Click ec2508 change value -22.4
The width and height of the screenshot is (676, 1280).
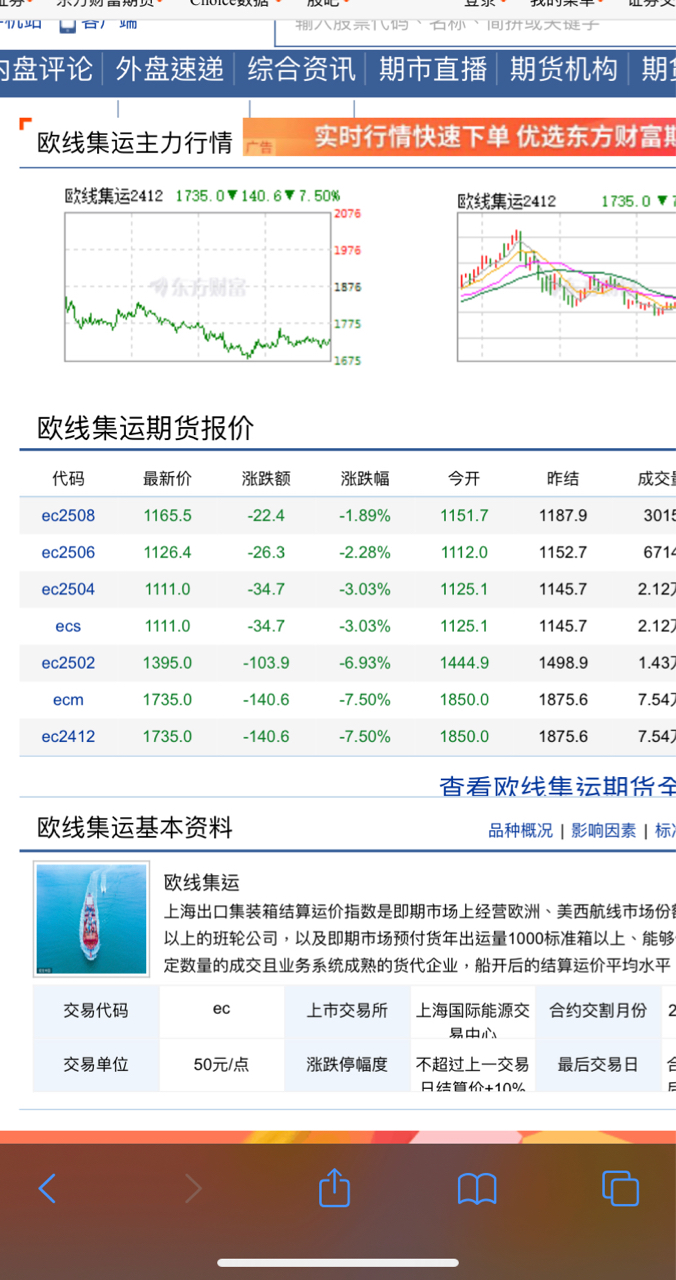point(266,516)
